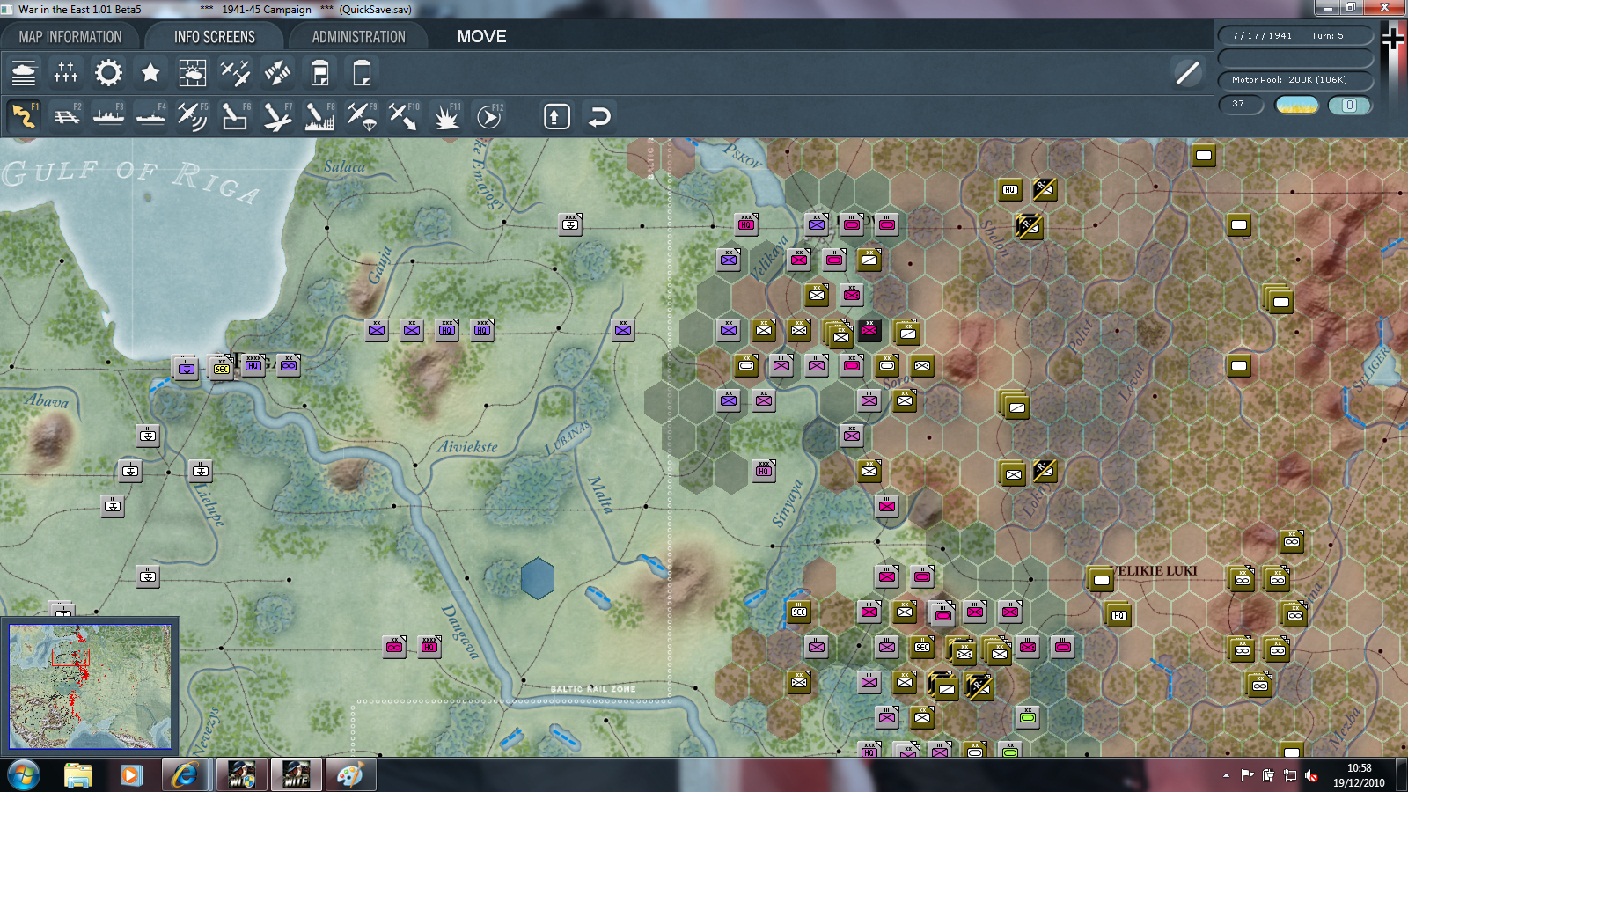Open the Map Information tab

[70, 37]
